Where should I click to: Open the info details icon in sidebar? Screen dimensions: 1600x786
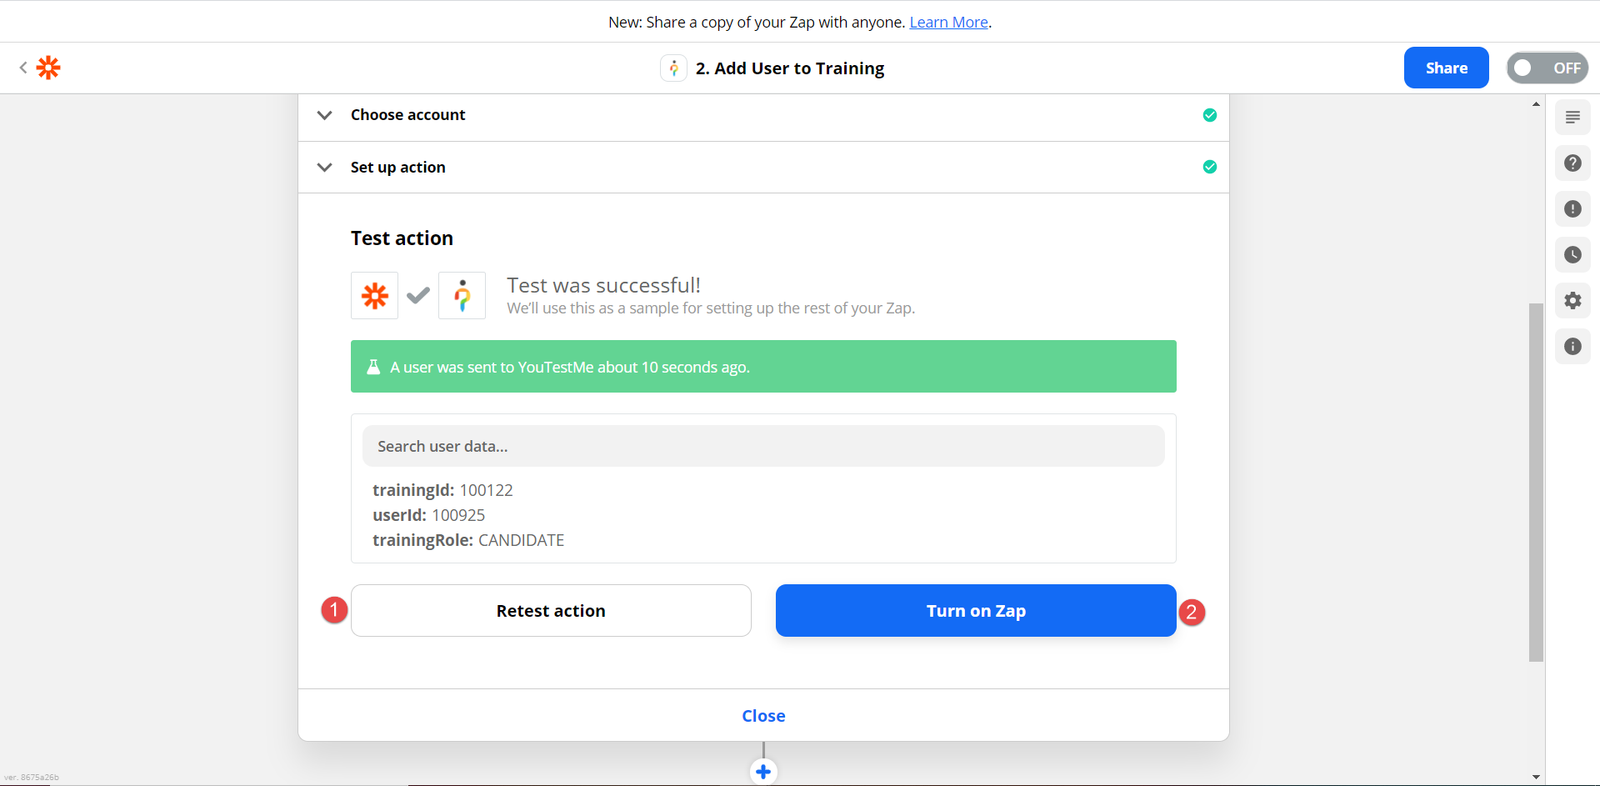1572,347
